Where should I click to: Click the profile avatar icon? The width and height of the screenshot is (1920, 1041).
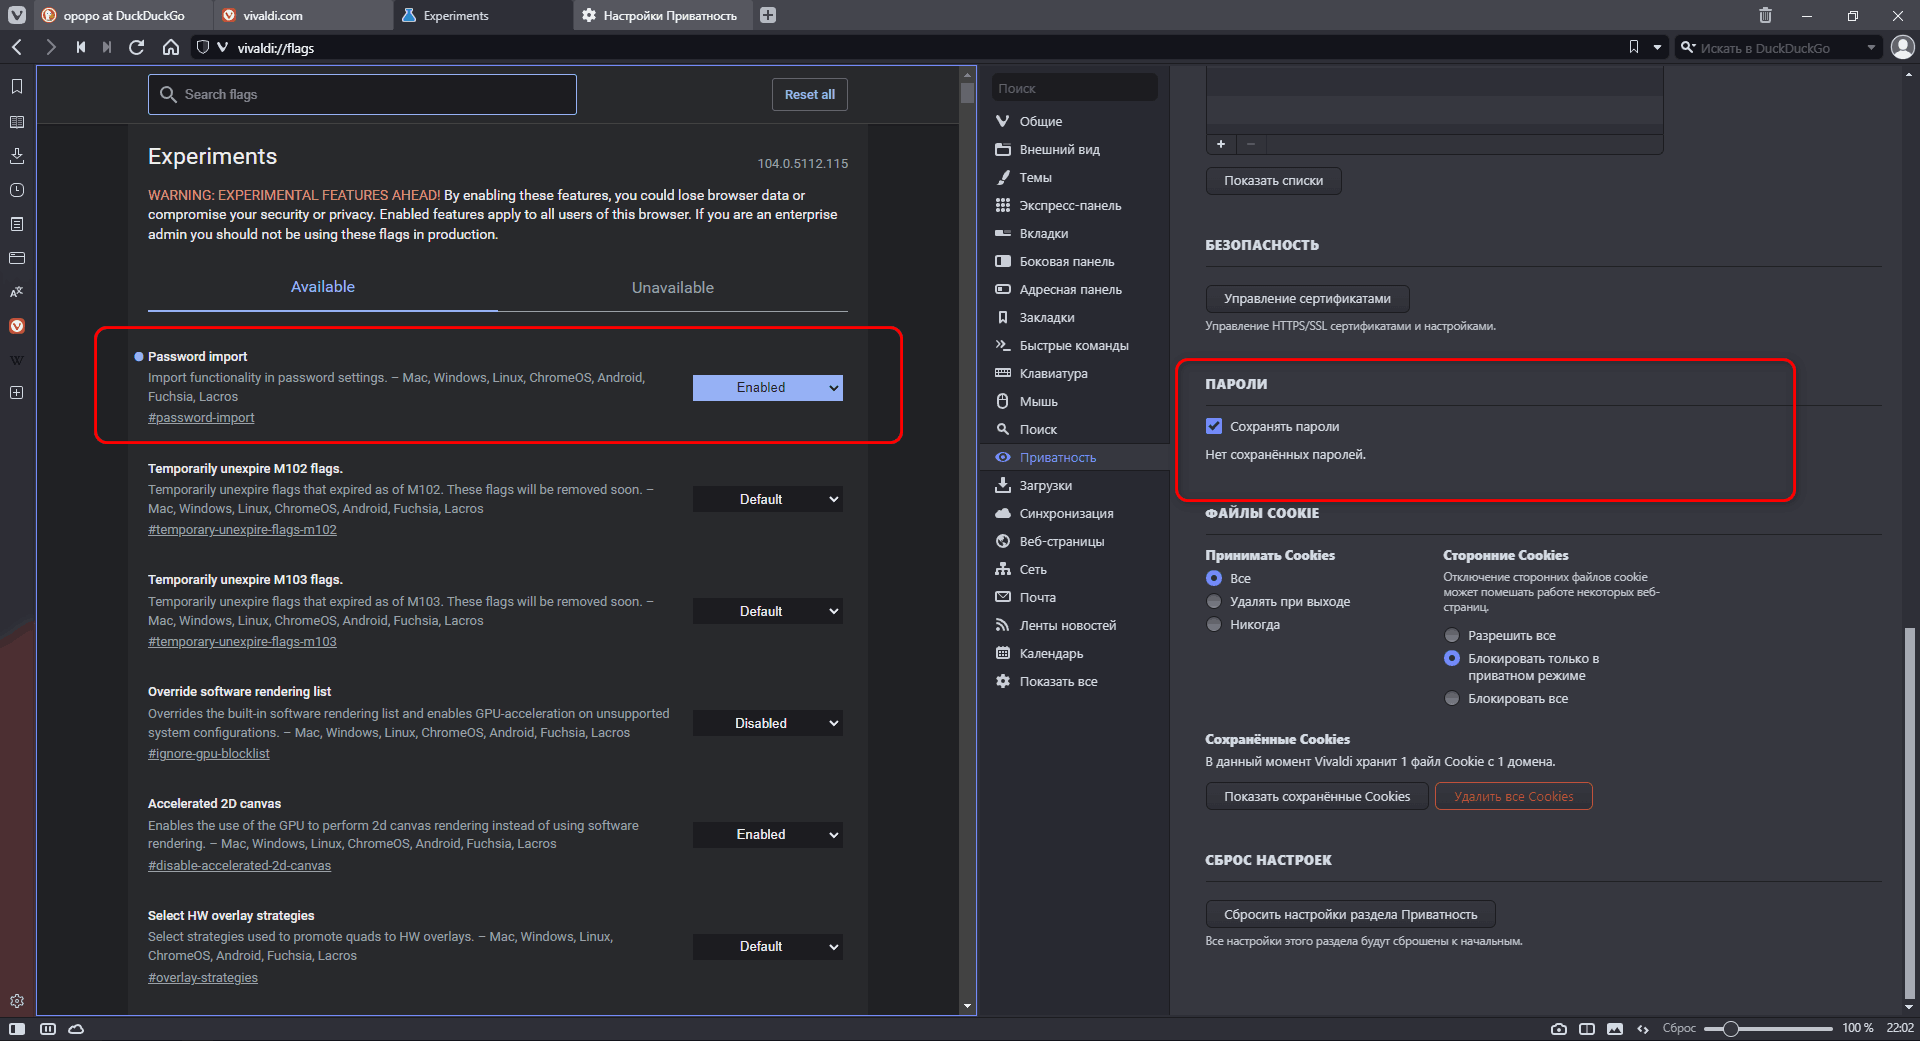click(x=1903, y=47)
